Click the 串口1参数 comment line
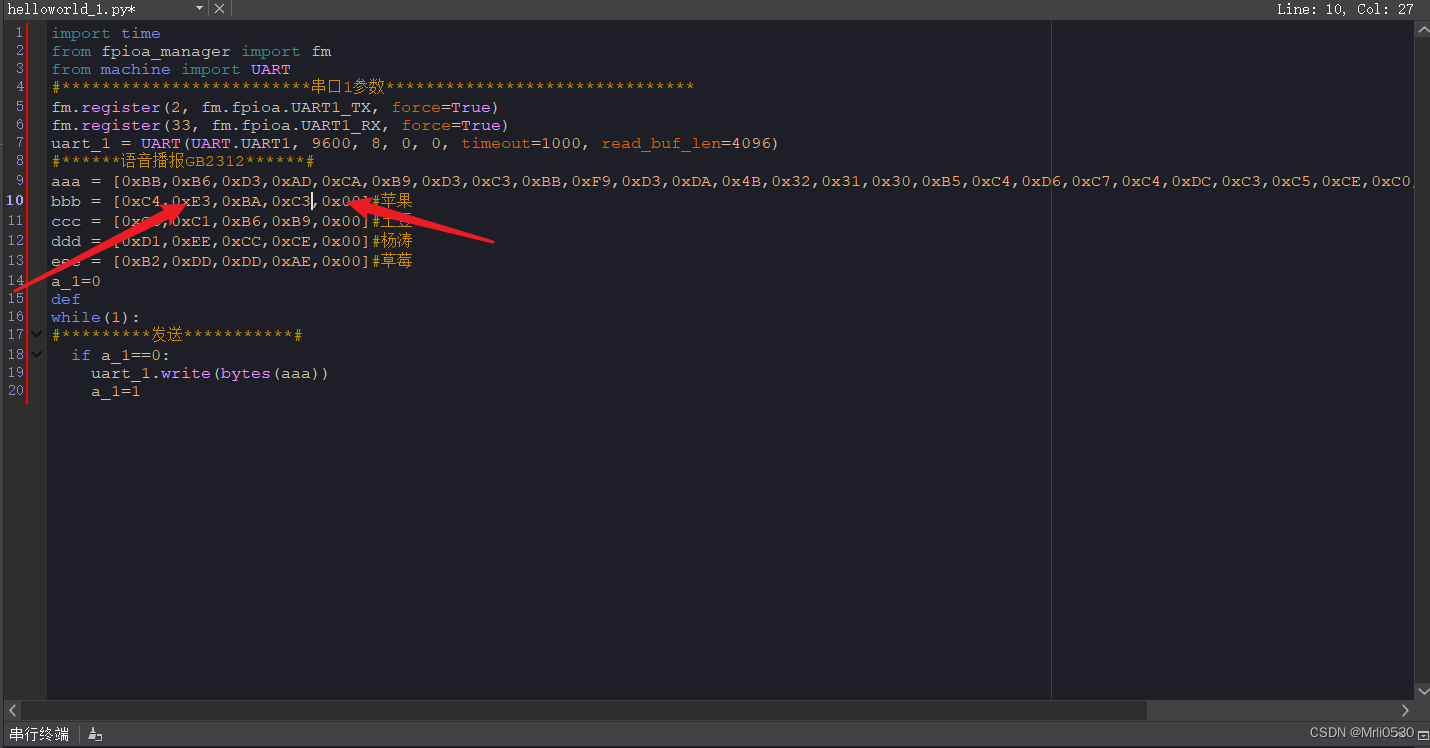This screenshot has width=1430, height=748. [x=373, y=87]
